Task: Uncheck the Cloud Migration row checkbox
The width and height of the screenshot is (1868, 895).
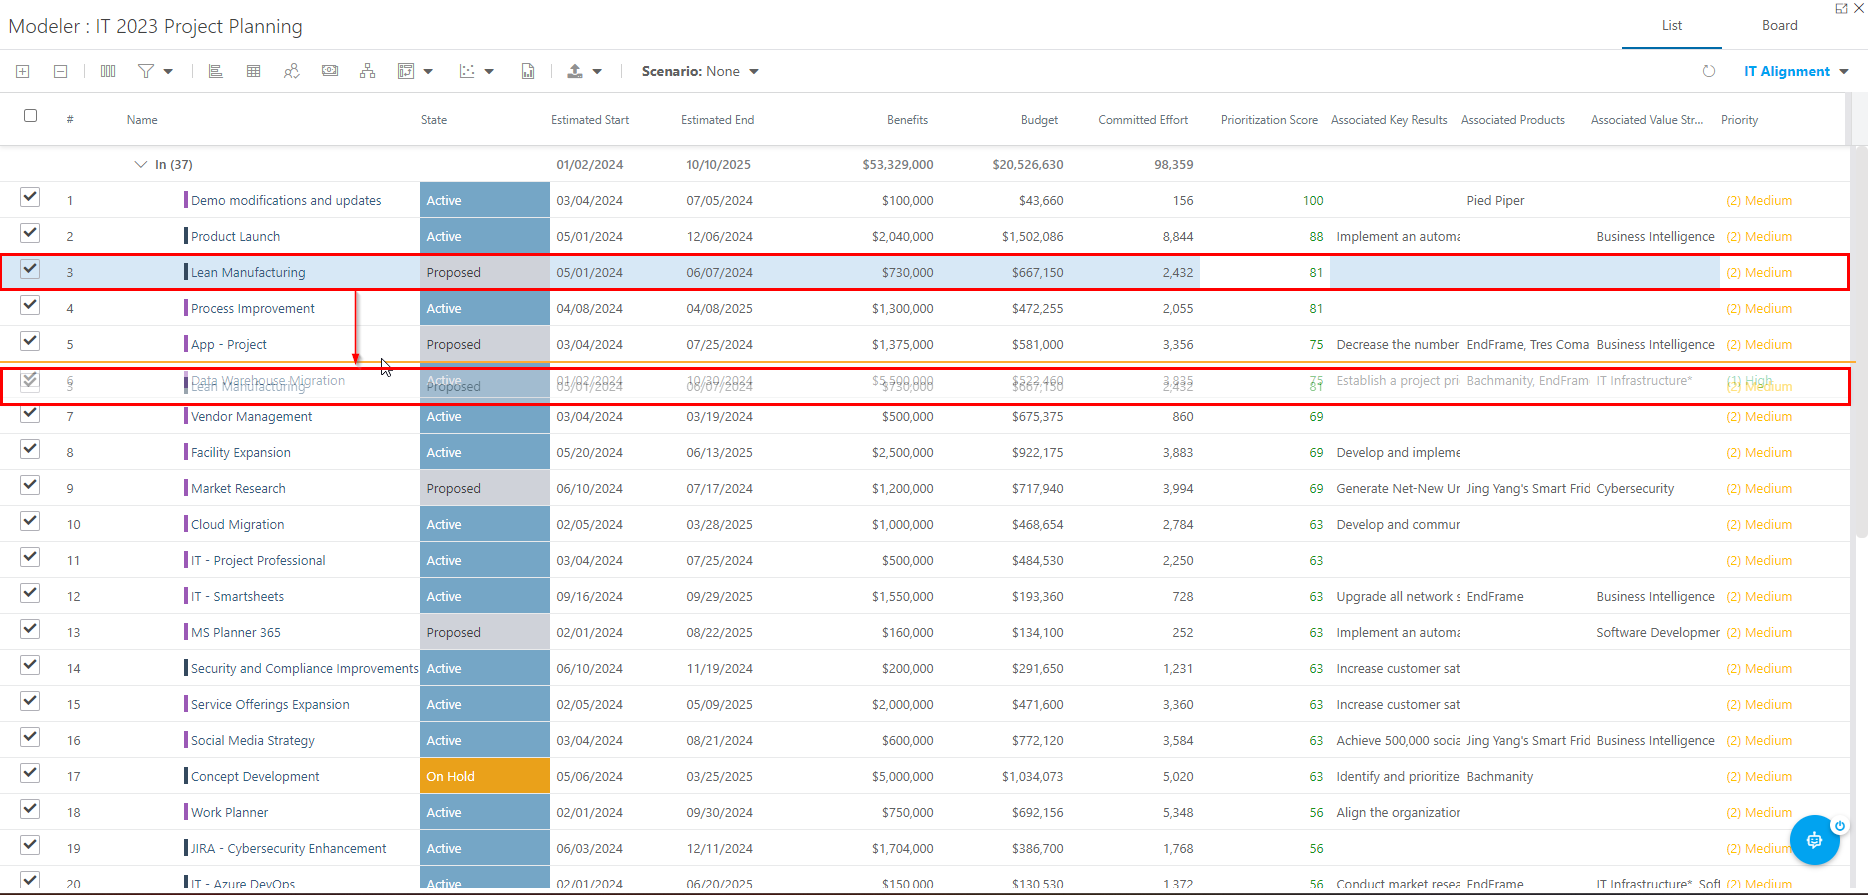Action: pos(30,521)
